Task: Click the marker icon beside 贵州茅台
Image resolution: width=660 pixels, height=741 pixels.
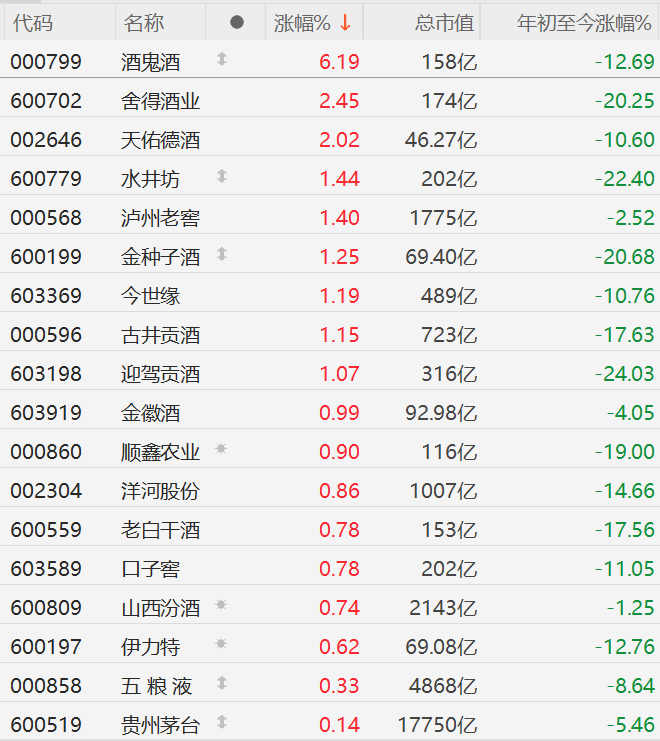Action: click(x=222, y=722)
